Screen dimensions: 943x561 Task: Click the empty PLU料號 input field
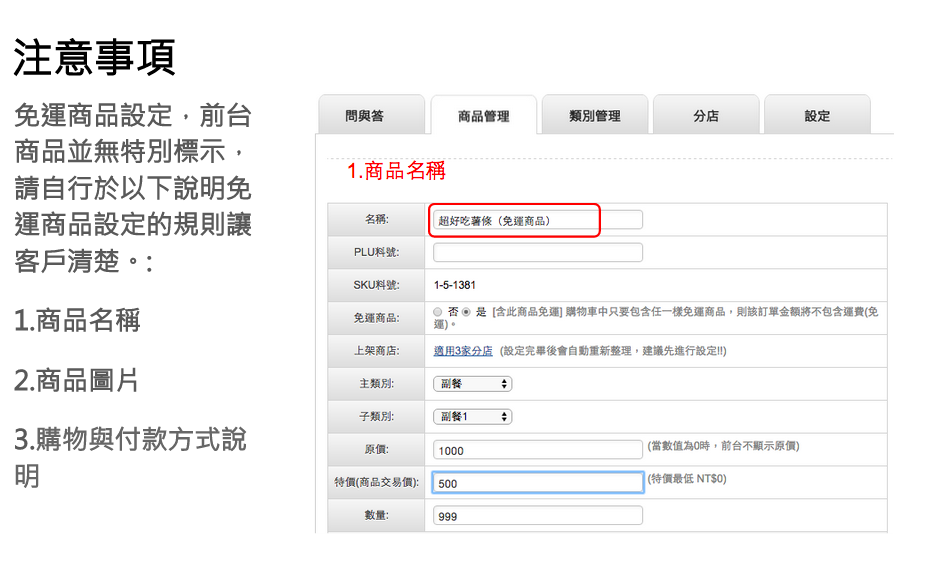pyautogui.click(x=537, y=252)
